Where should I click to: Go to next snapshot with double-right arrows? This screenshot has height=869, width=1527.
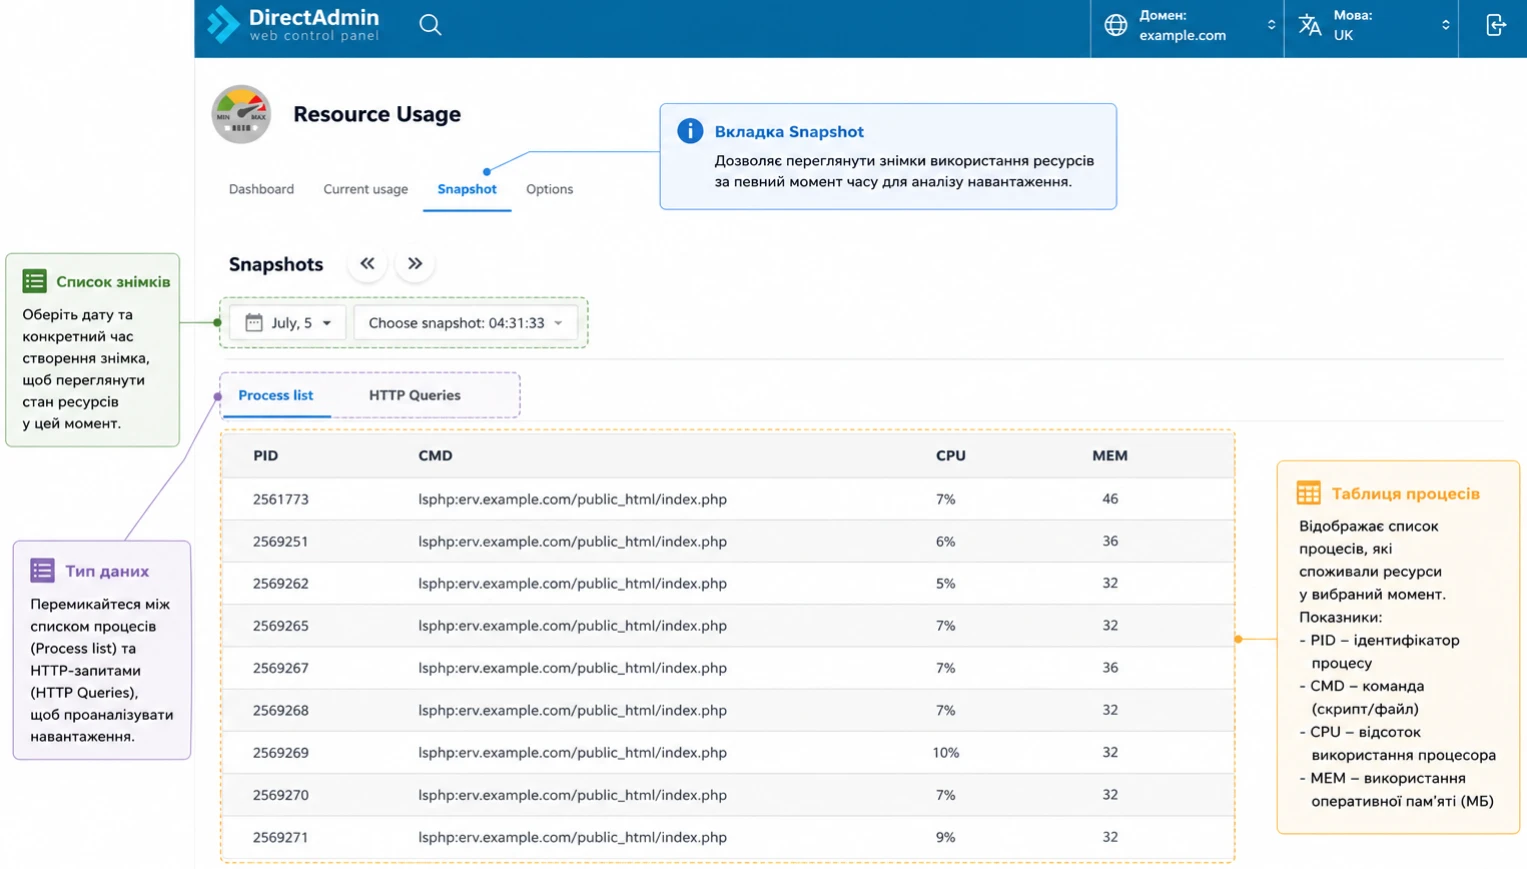tap(415, 264)
